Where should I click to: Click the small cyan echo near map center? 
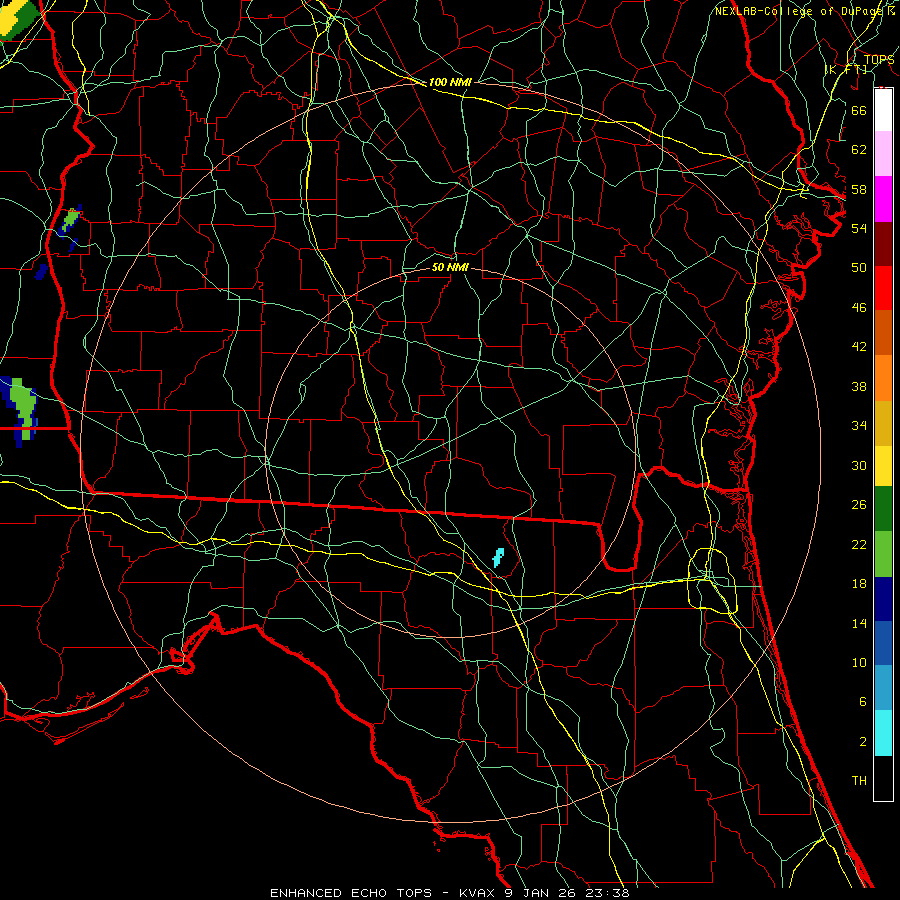click(x=498, y=557)
